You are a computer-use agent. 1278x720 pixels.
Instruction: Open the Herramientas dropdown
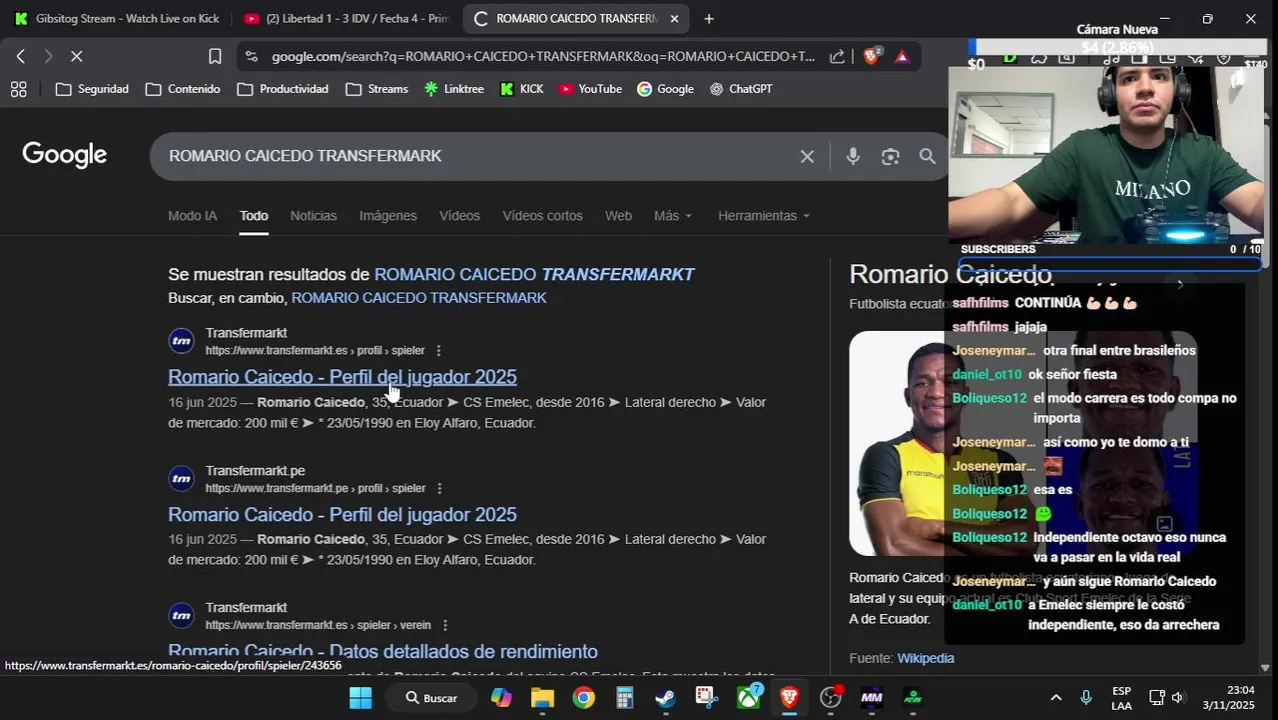[764, 216]
